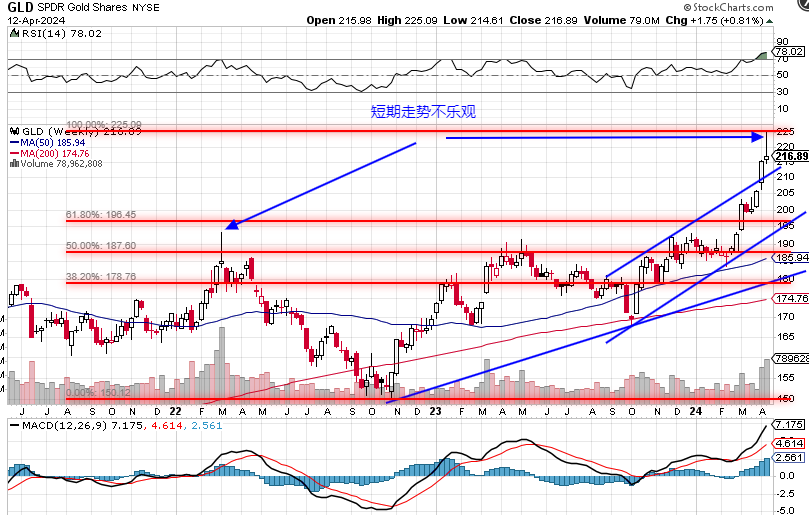The width and height of the screenshot is (809, 515).
Task: Click the 216.89 last price tag
Action: point(791,156)
